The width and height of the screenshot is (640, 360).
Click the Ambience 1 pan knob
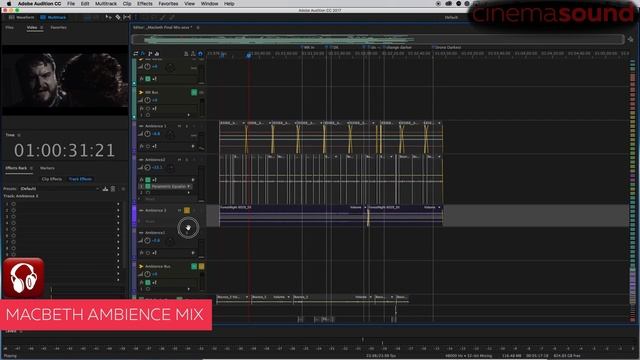tap(171, 135)
